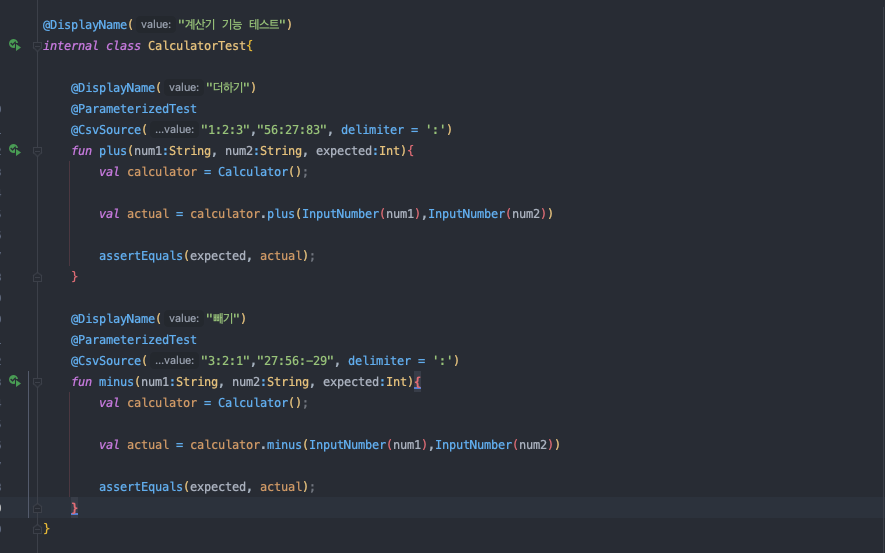Click Calculator() constructor in plus function
The height and width of the screenshot is (553, 885).
[260, 172]
